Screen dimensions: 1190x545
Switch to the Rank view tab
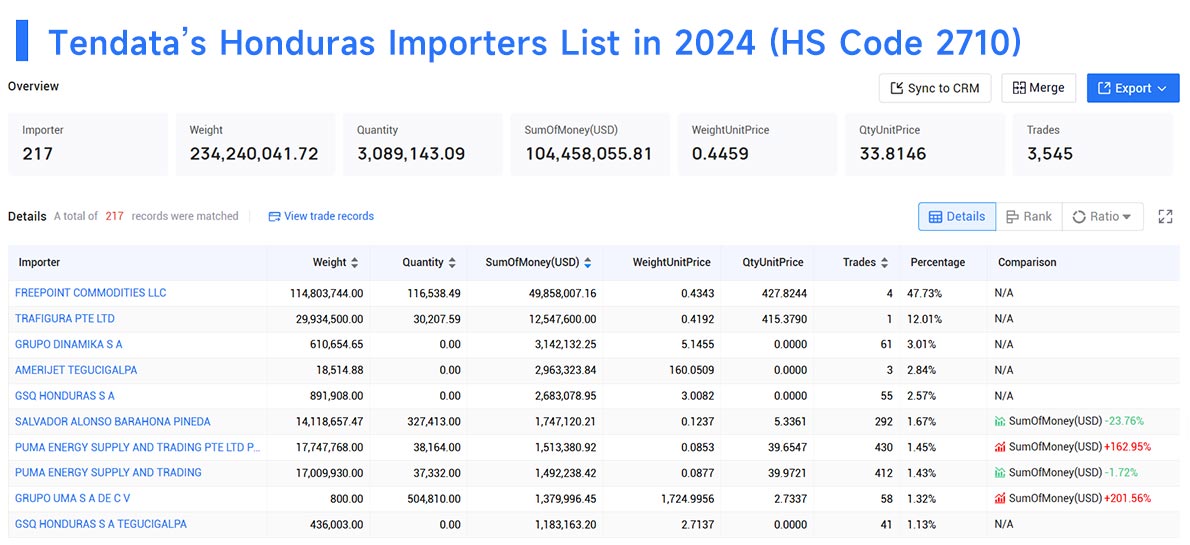click(1028, 216)
